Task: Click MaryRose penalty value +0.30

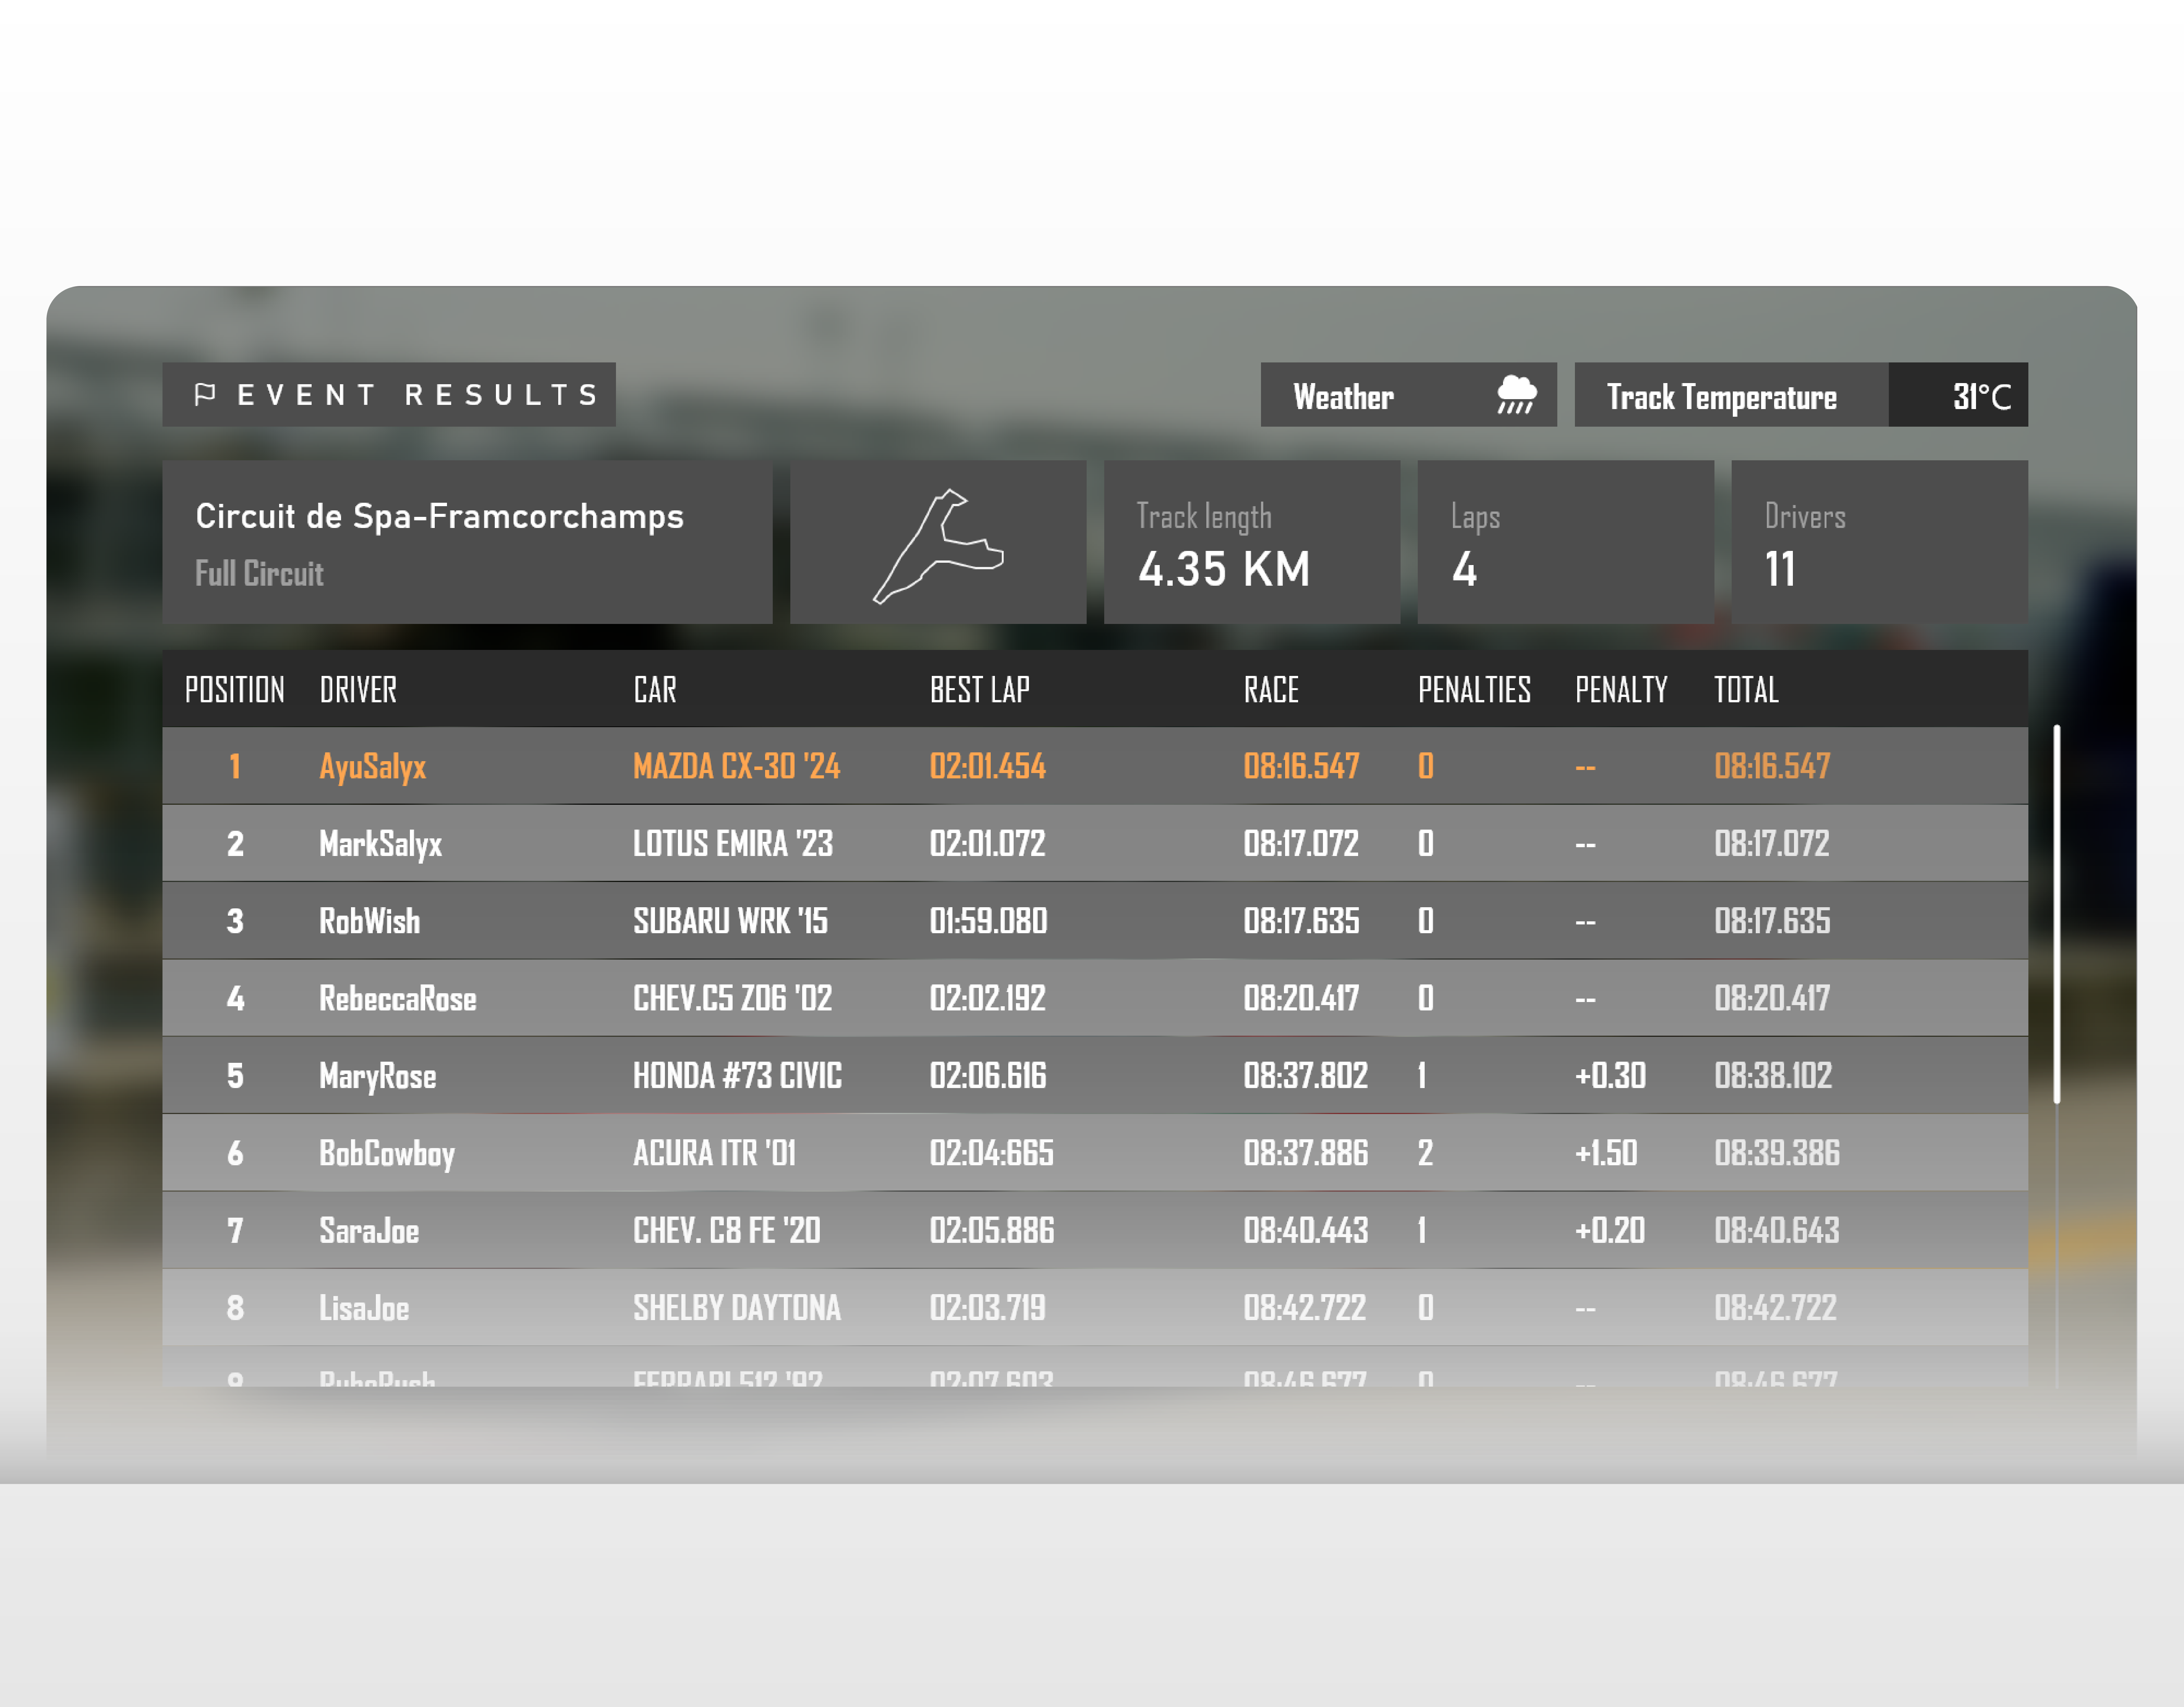Action: [x=1611, y=1075]
